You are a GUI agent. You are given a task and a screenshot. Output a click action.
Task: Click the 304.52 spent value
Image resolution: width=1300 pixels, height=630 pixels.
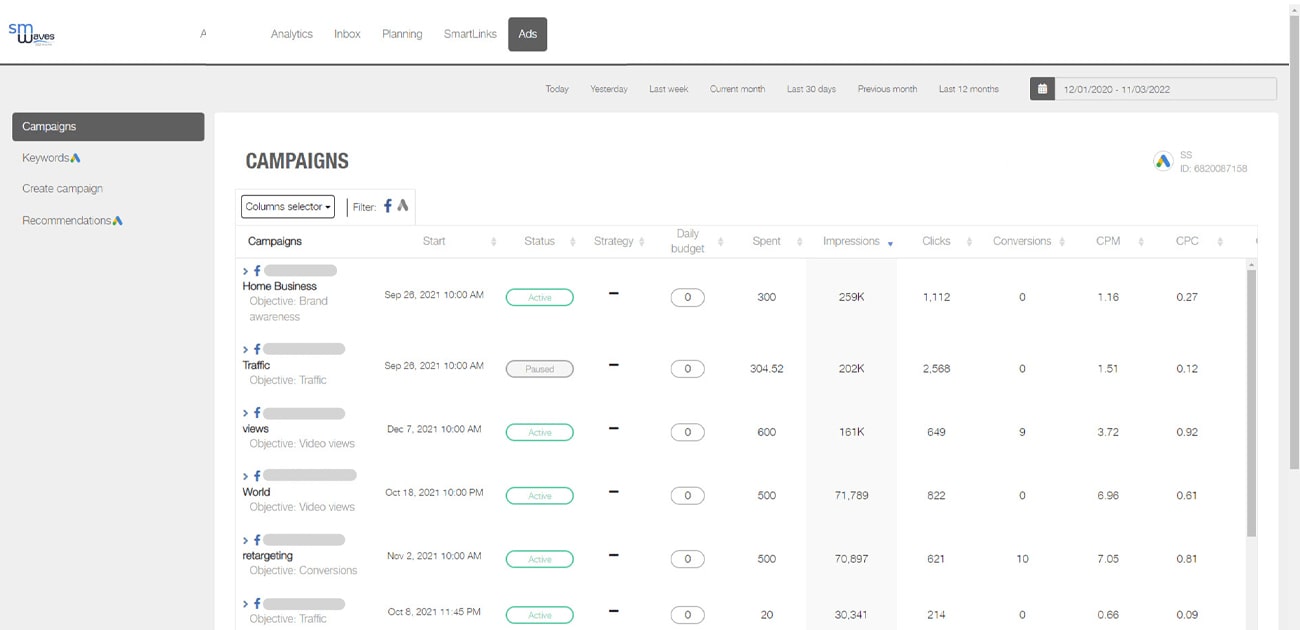coord(766,369)
